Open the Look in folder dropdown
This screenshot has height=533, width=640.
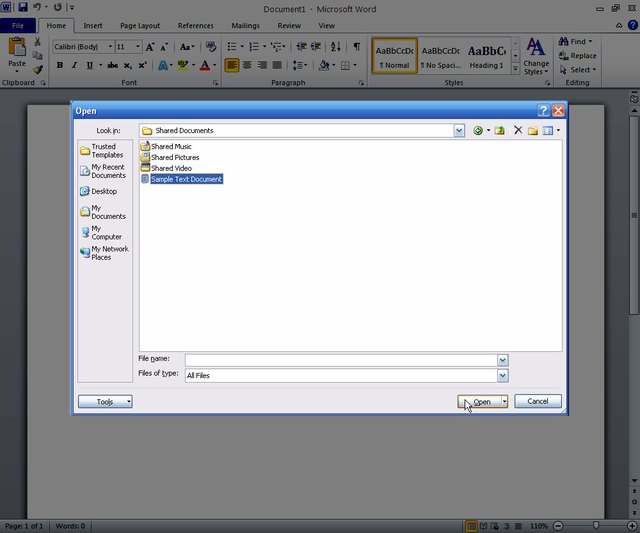click(459, 131)
